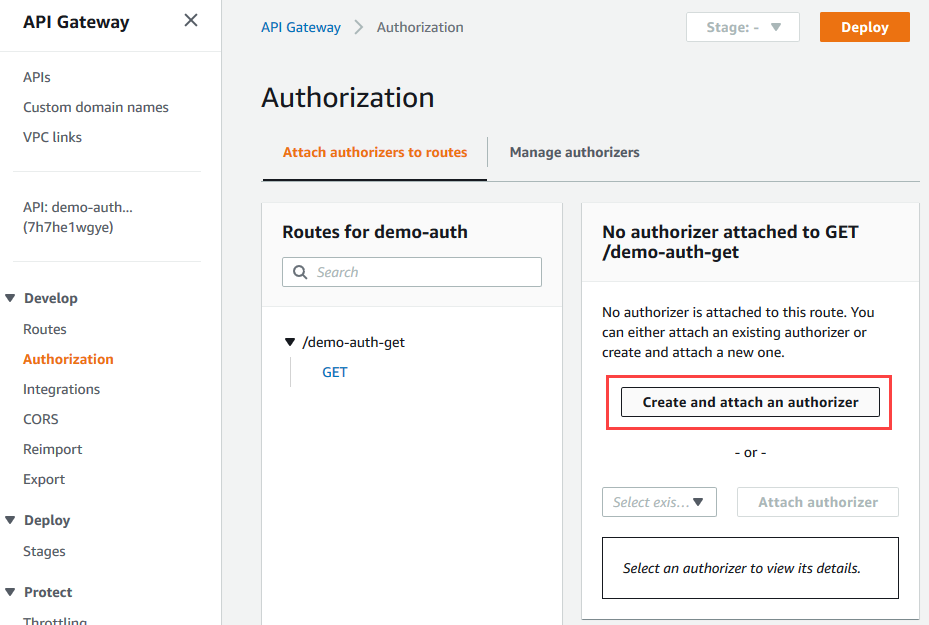The width and height of the screenshot is (929, 625).
Task: Click Create and attach an authorizer
Action: point(749,401)
